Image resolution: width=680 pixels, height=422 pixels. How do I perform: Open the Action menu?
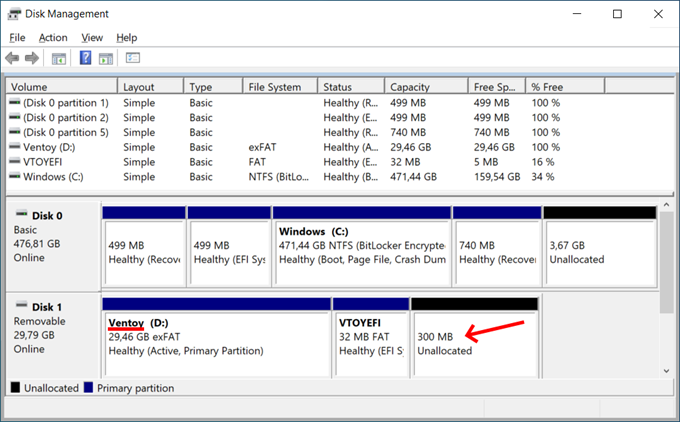point(53,37)
